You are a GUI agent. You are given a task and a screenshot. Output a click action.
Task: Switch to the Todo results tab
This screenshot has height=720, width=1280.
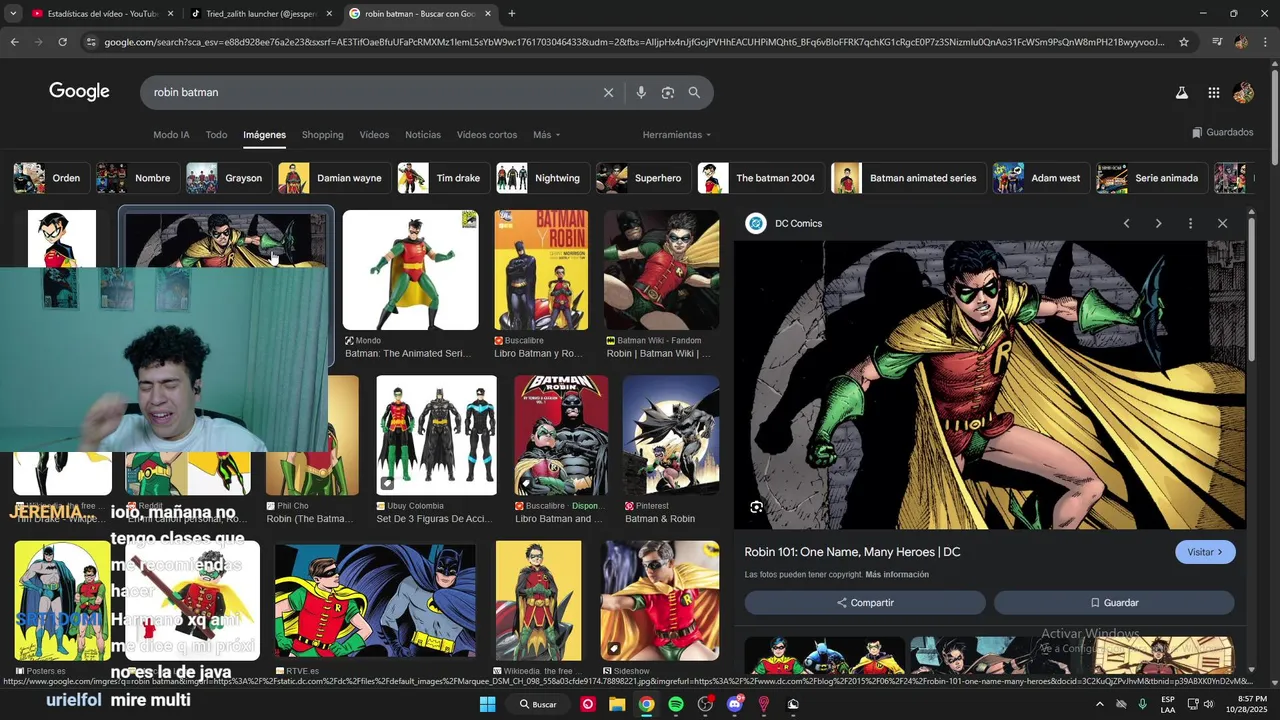(216, 135)
